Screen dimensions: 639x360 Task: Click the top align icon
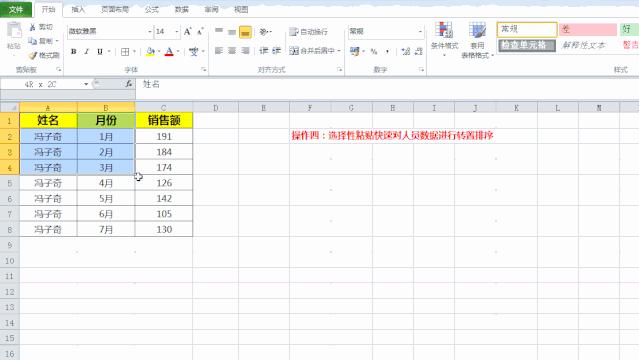click(219, 31)
